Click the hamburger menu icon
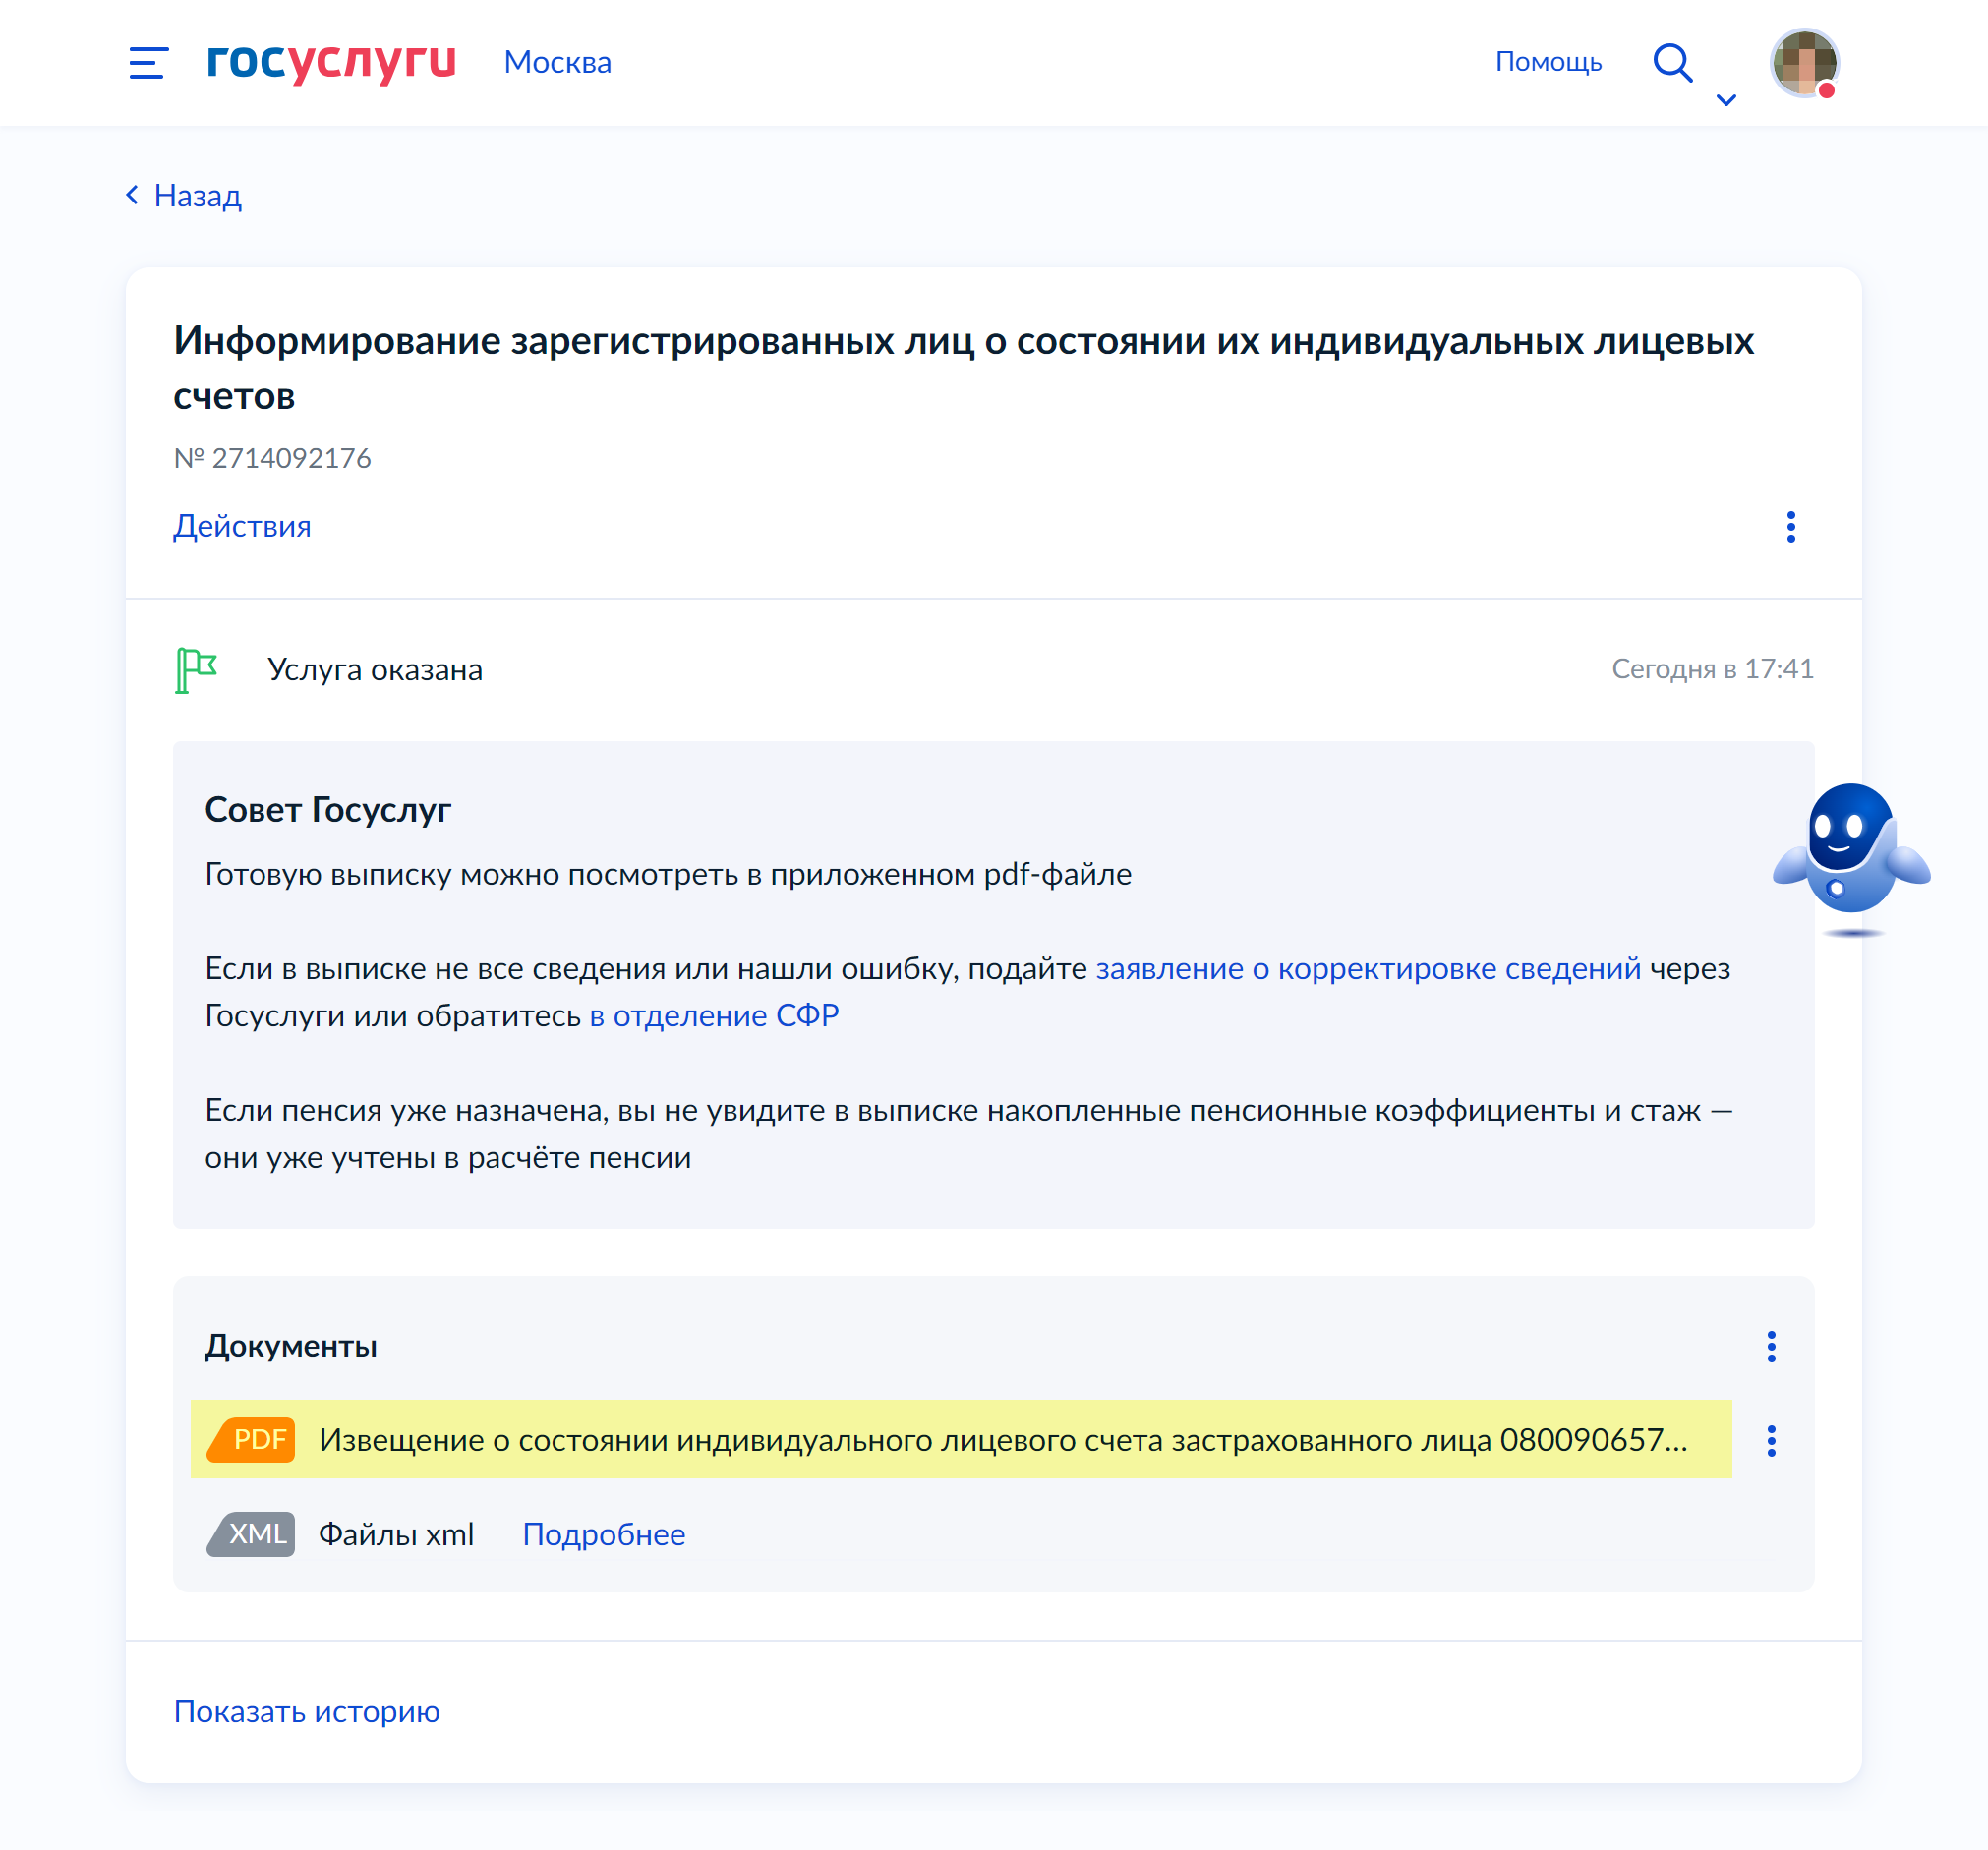The image size is (1988, 1850). (146, 63)
